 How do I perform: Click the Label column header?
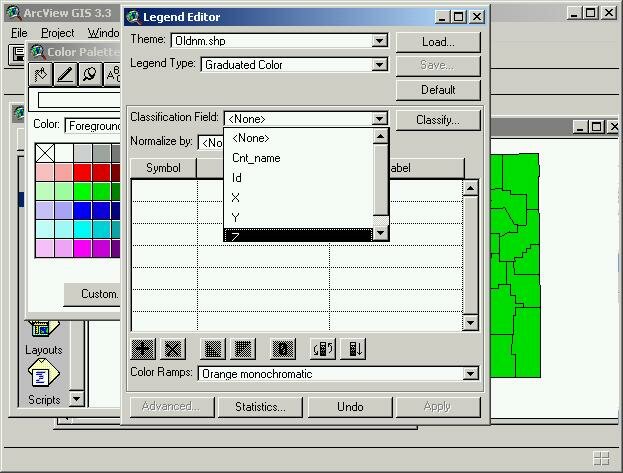(427, 168)
